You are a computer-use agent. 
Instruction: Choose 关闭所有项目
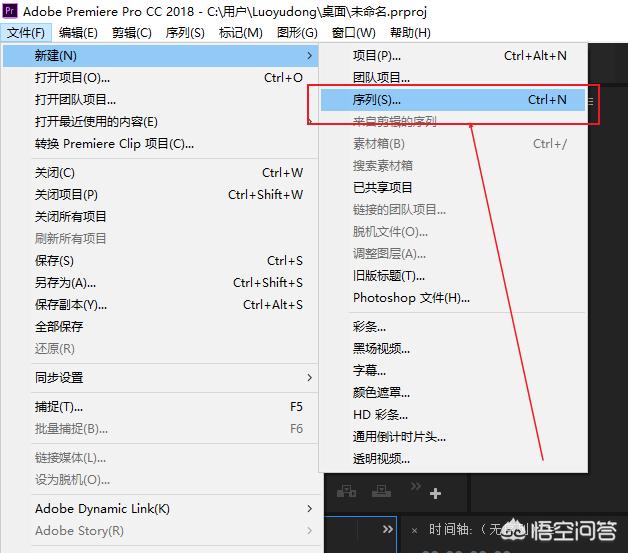point(161,217)
